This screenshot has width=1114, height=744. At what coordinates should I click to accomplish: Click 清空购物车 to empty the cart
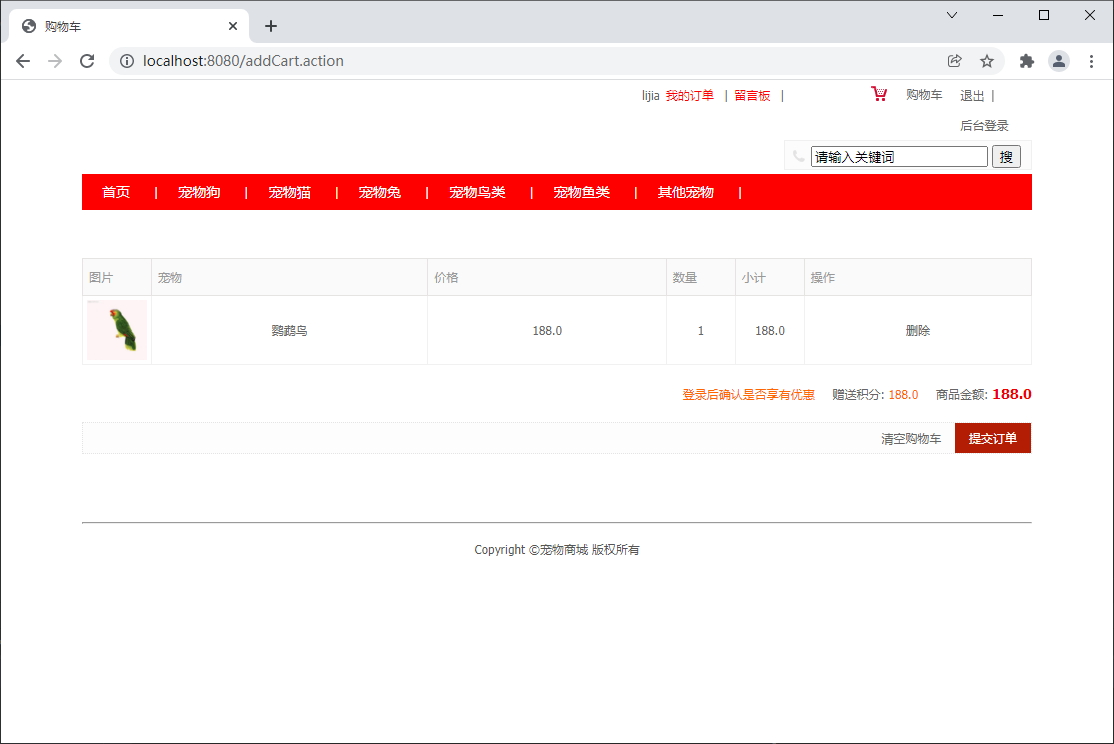(911, 438)
